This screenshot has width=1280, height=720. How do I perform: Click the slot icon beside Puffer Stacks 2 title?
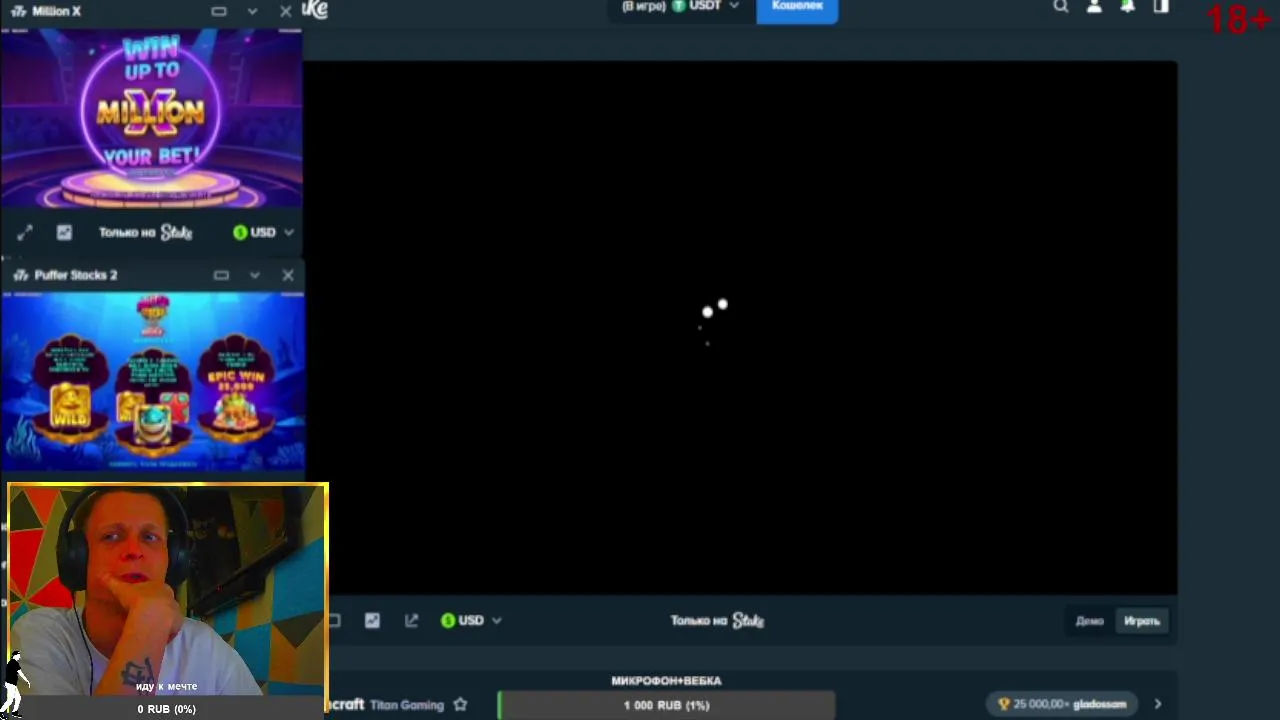[x=21, y=275]
